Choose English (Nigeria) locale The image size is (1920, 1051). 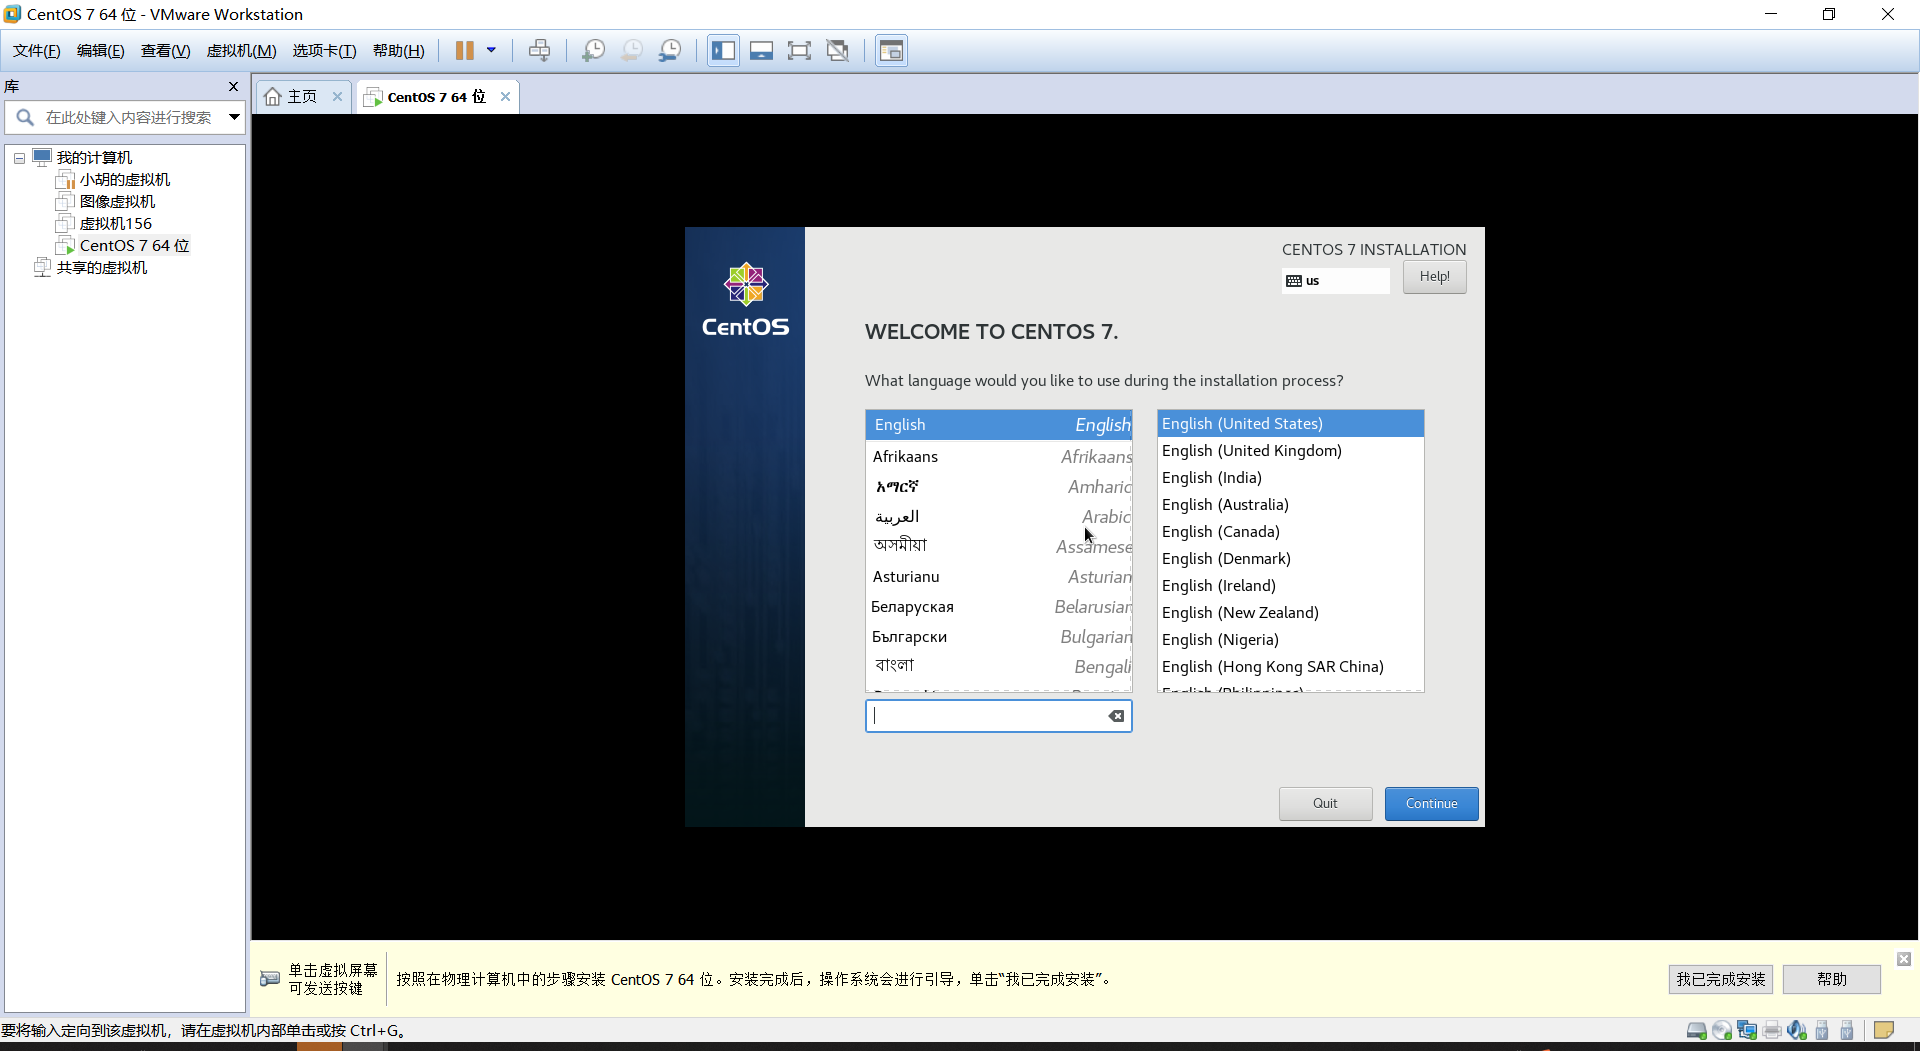click(x=1291, y=640)
